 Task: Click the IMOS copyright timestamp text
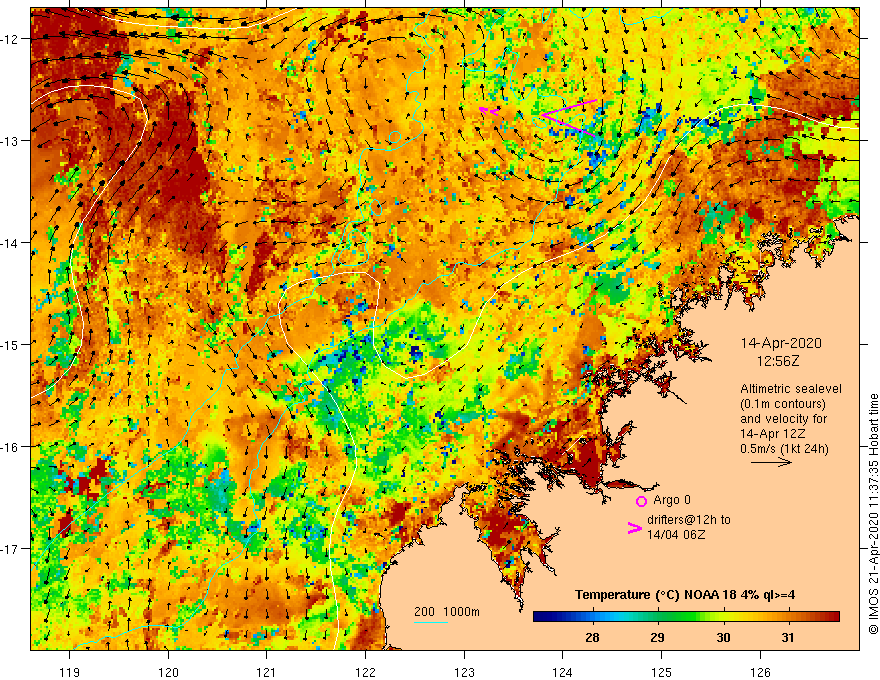[873, 514]
